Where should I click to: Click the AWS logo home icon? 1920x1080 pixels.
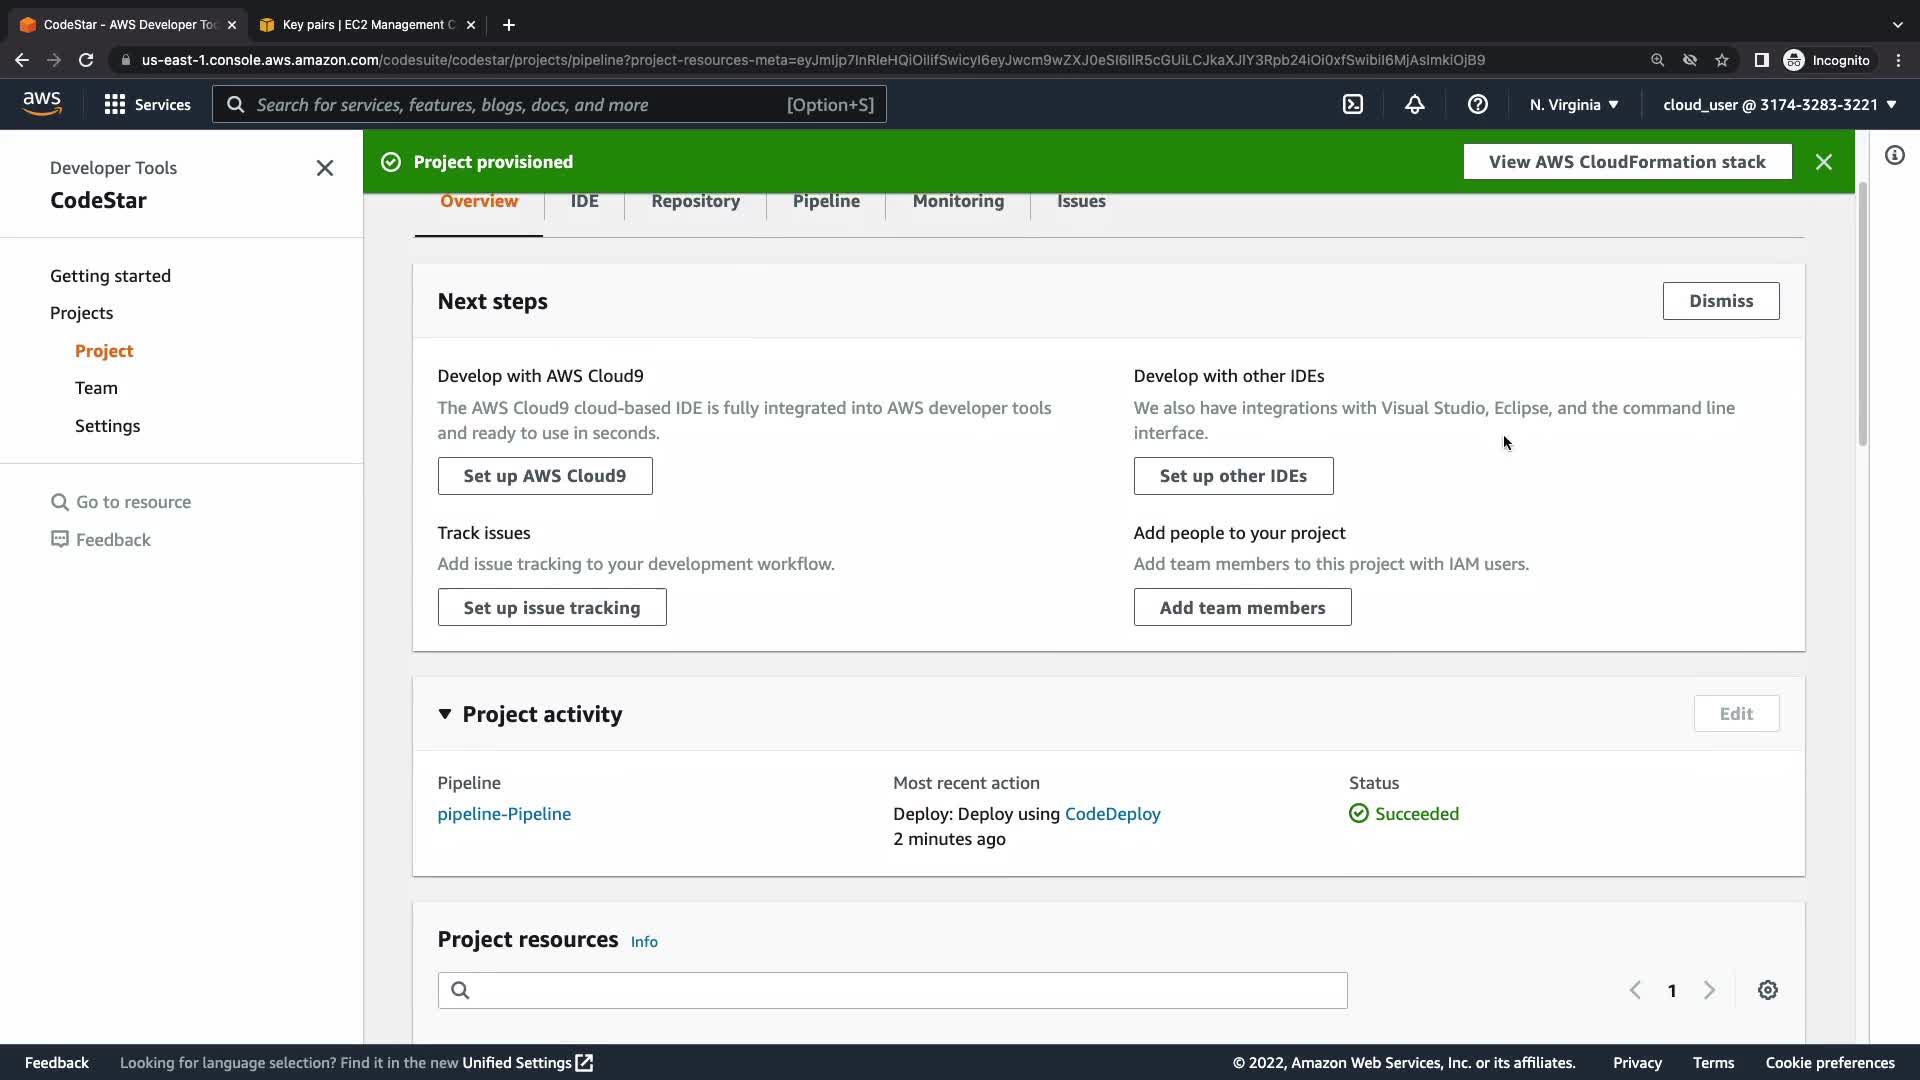point(42,103)
